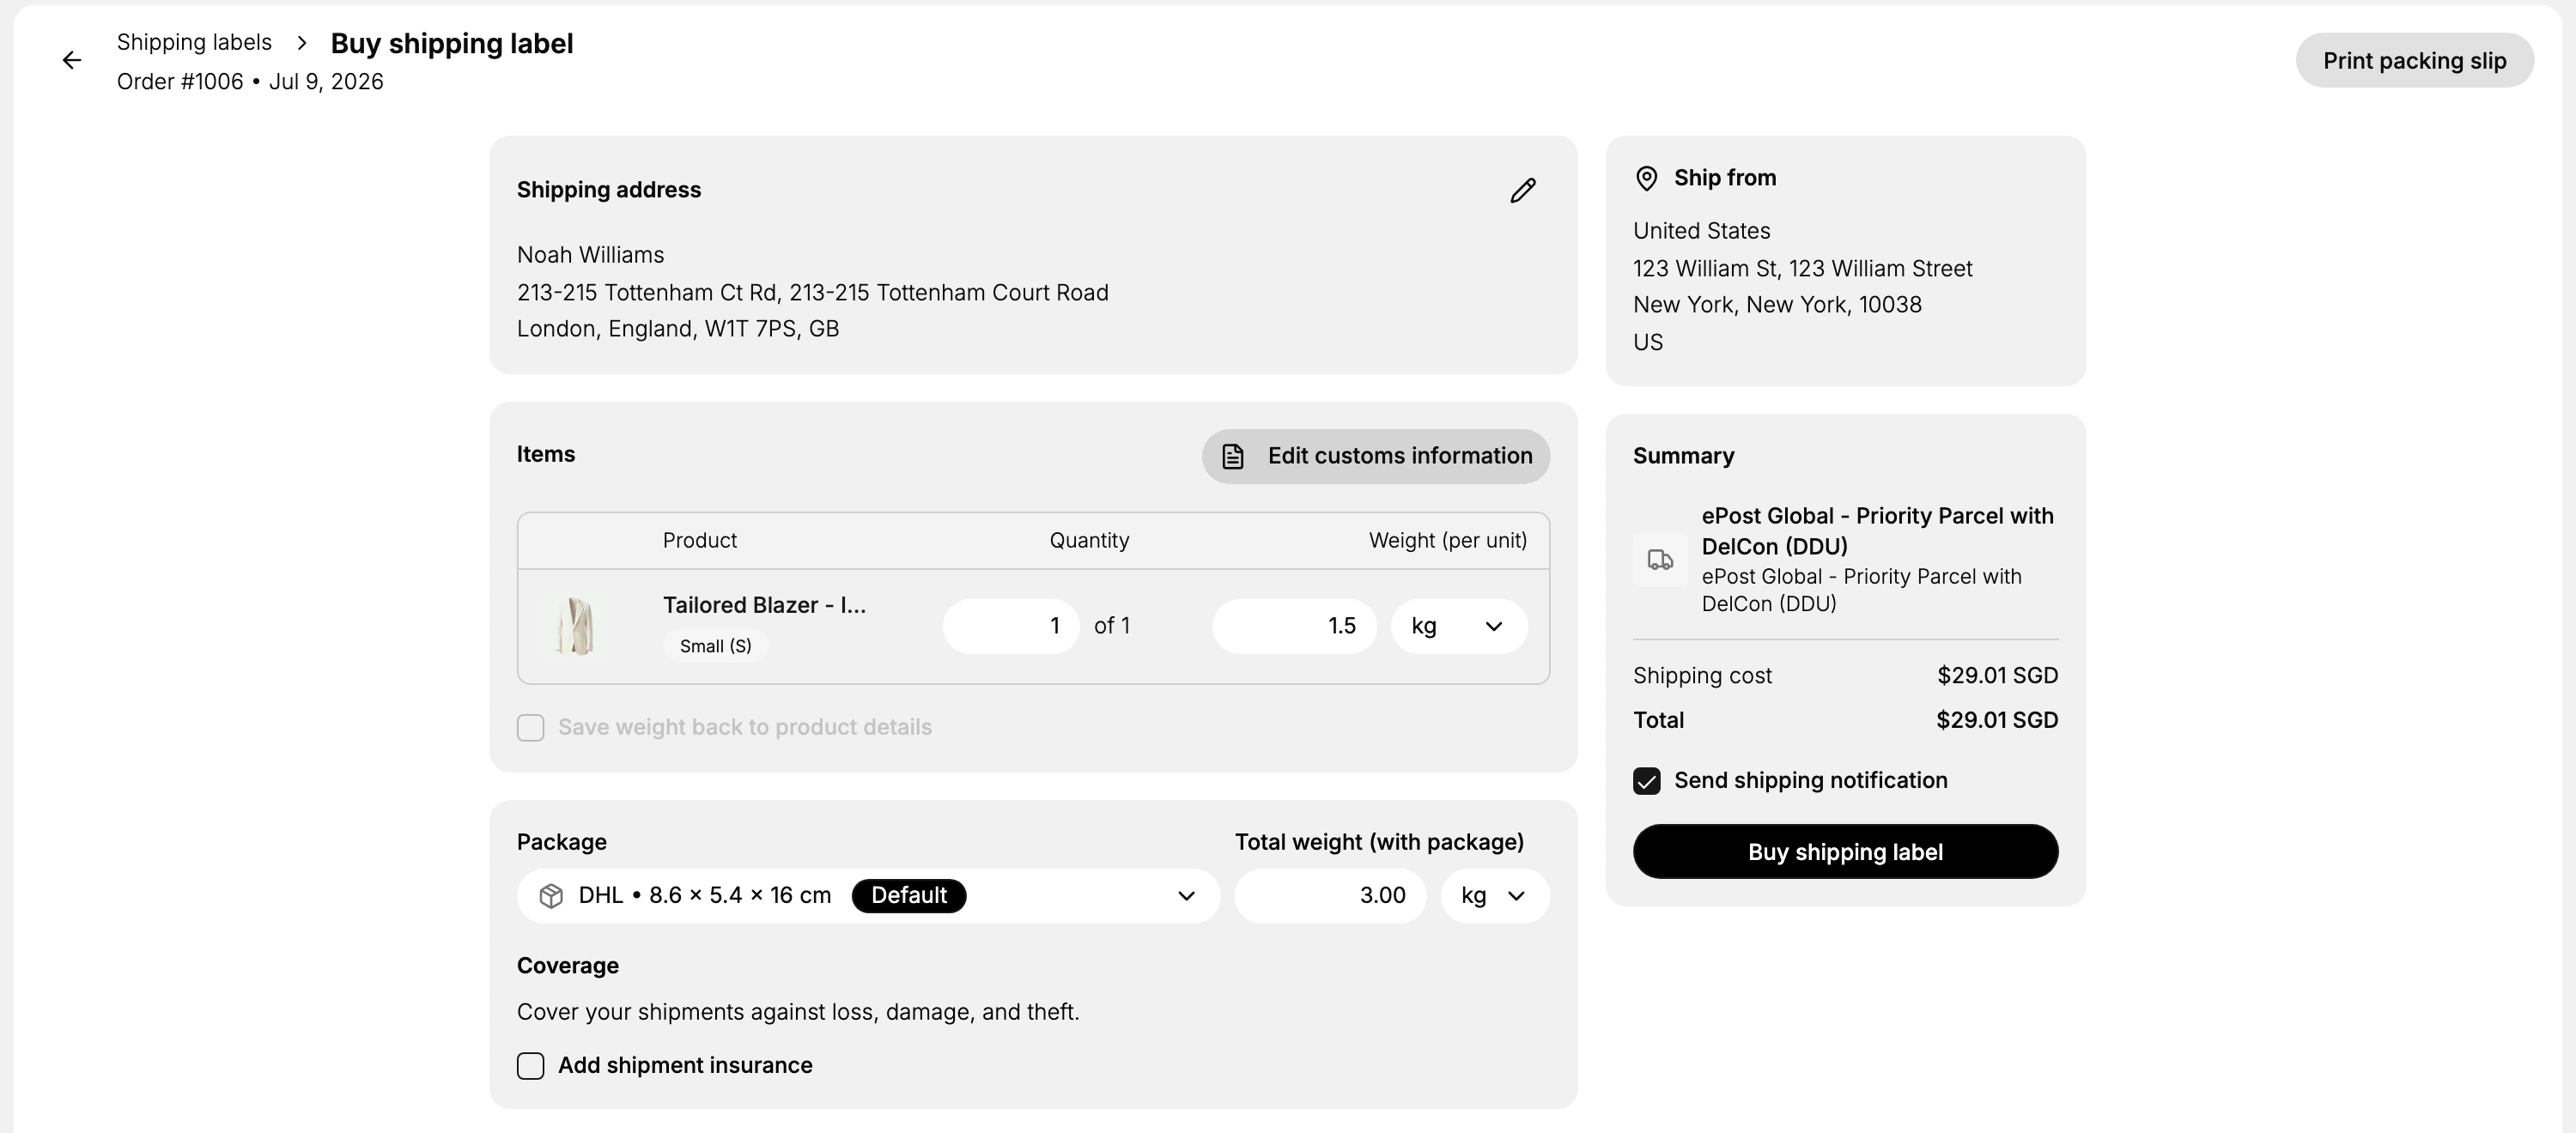Focus the total weight field showing 3.00
Viewport: 2576px width, 1133px height.
pos(1330,896)
